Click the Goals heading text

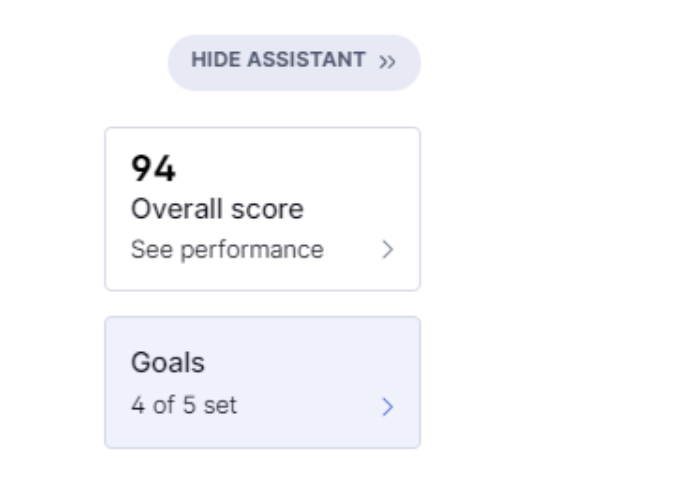pos(168,362)
